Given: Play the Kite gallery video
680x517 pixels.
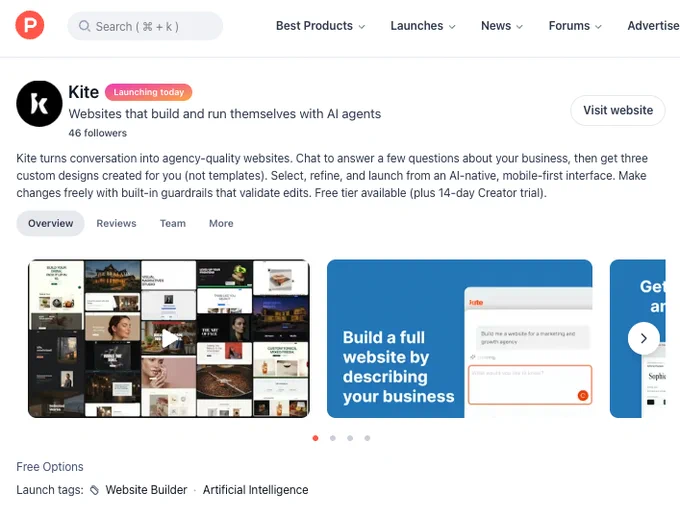Looking at the screenshot, I should [x=169, y=339].
